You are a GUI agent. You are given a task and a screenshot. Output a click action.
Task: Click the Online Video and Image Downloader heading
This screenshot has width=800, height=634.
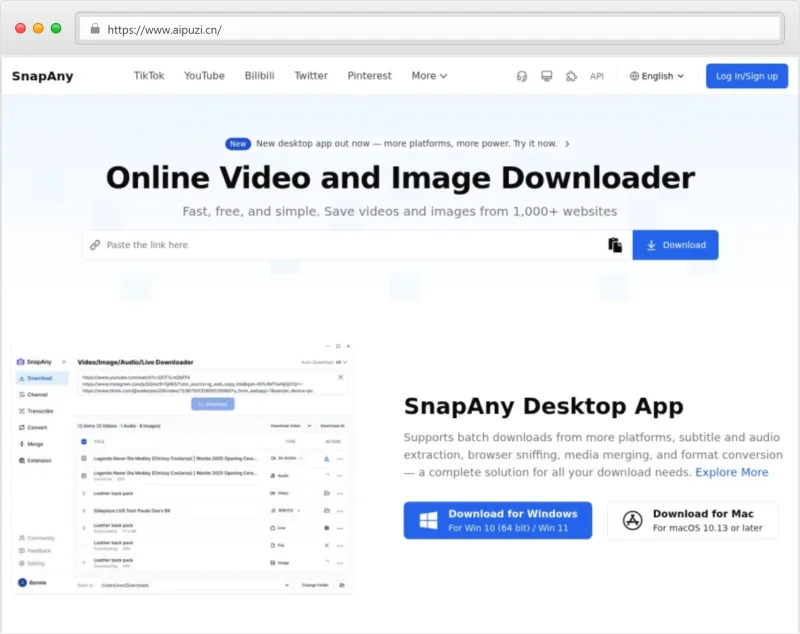click(400, 178)
